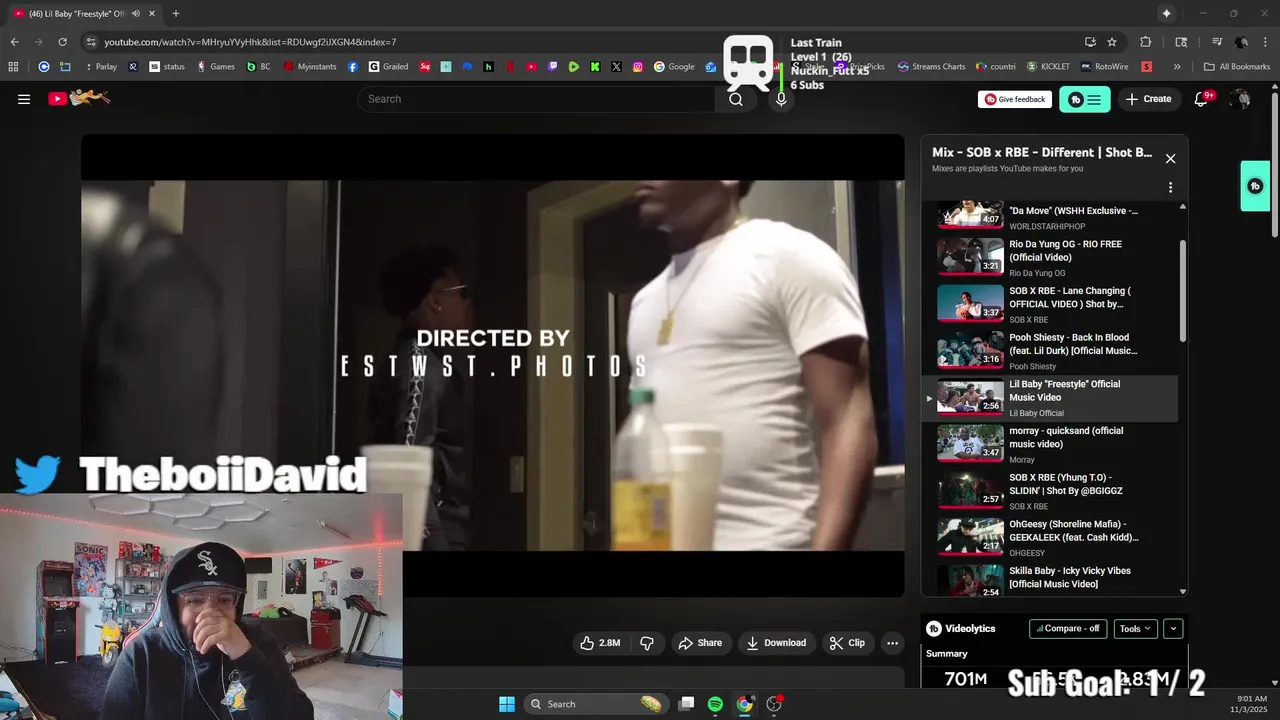Play morray - quicksand video

coord(1057,444)
